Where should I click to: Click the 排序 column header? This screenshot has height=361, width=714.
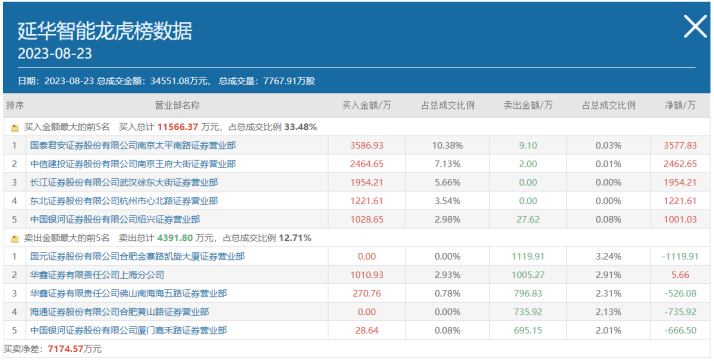coord(15,106)
